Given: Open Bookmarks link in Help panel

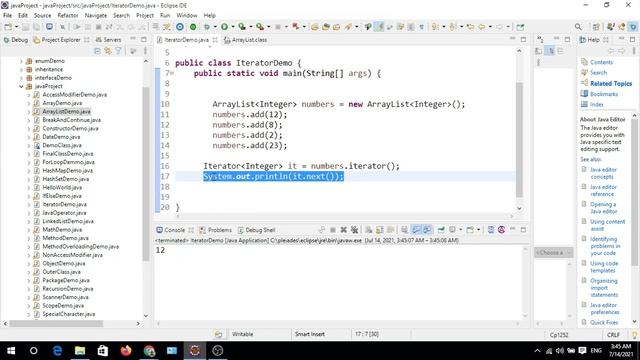Looking at the screenshot, I should coord(604,94).
